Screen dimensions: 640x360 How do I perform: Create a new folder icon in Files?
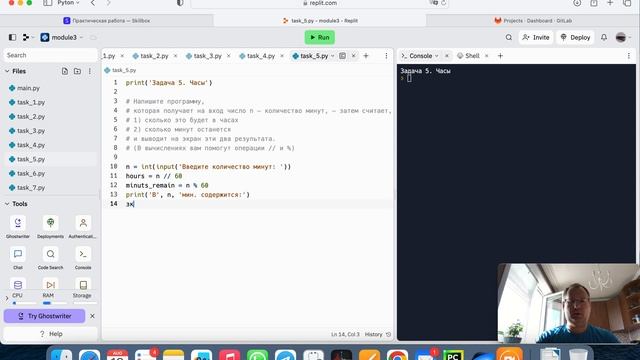78,71
